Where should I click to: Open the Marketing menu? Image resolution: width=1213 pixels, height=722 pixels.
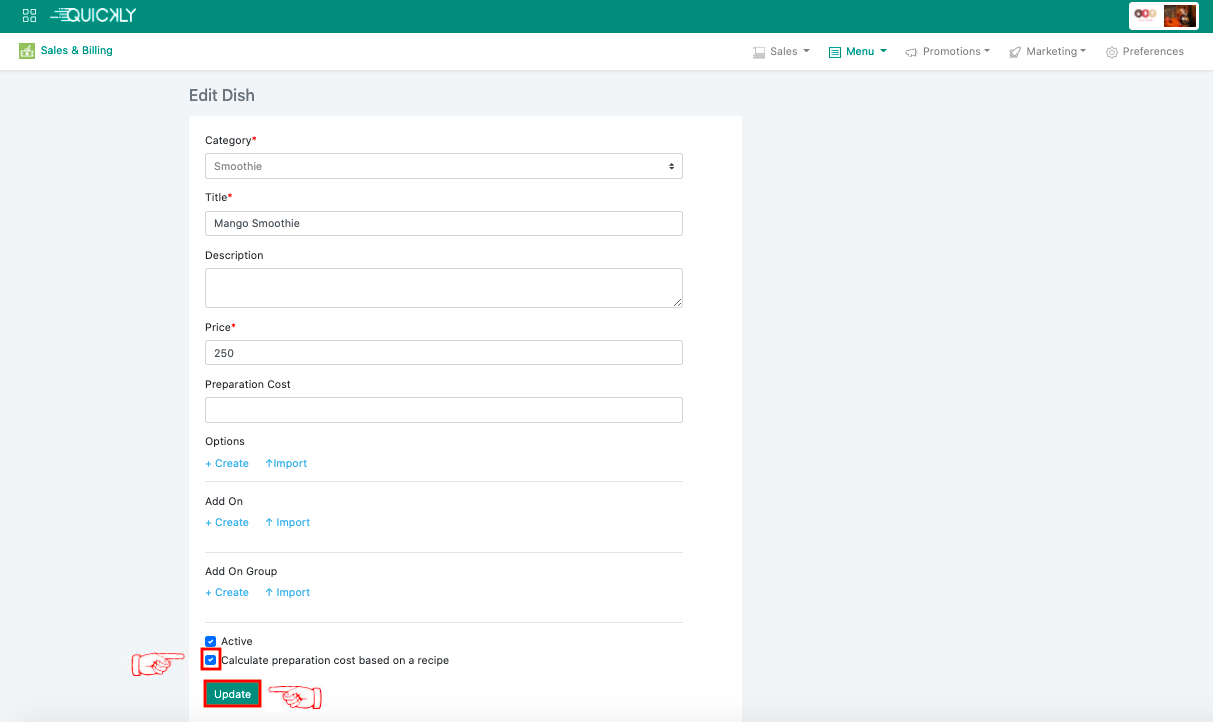pos(1055,51)
